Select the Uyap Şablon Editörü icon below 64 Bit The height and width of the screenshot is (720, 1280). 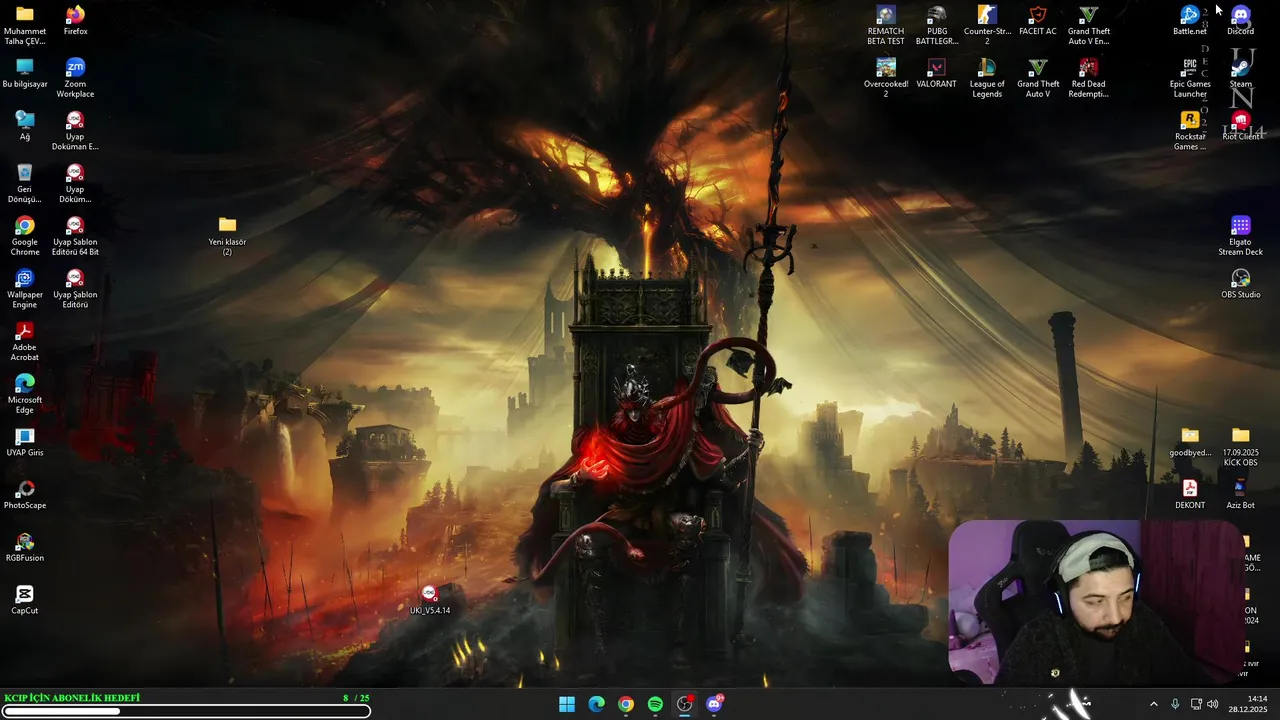(75, 289)
